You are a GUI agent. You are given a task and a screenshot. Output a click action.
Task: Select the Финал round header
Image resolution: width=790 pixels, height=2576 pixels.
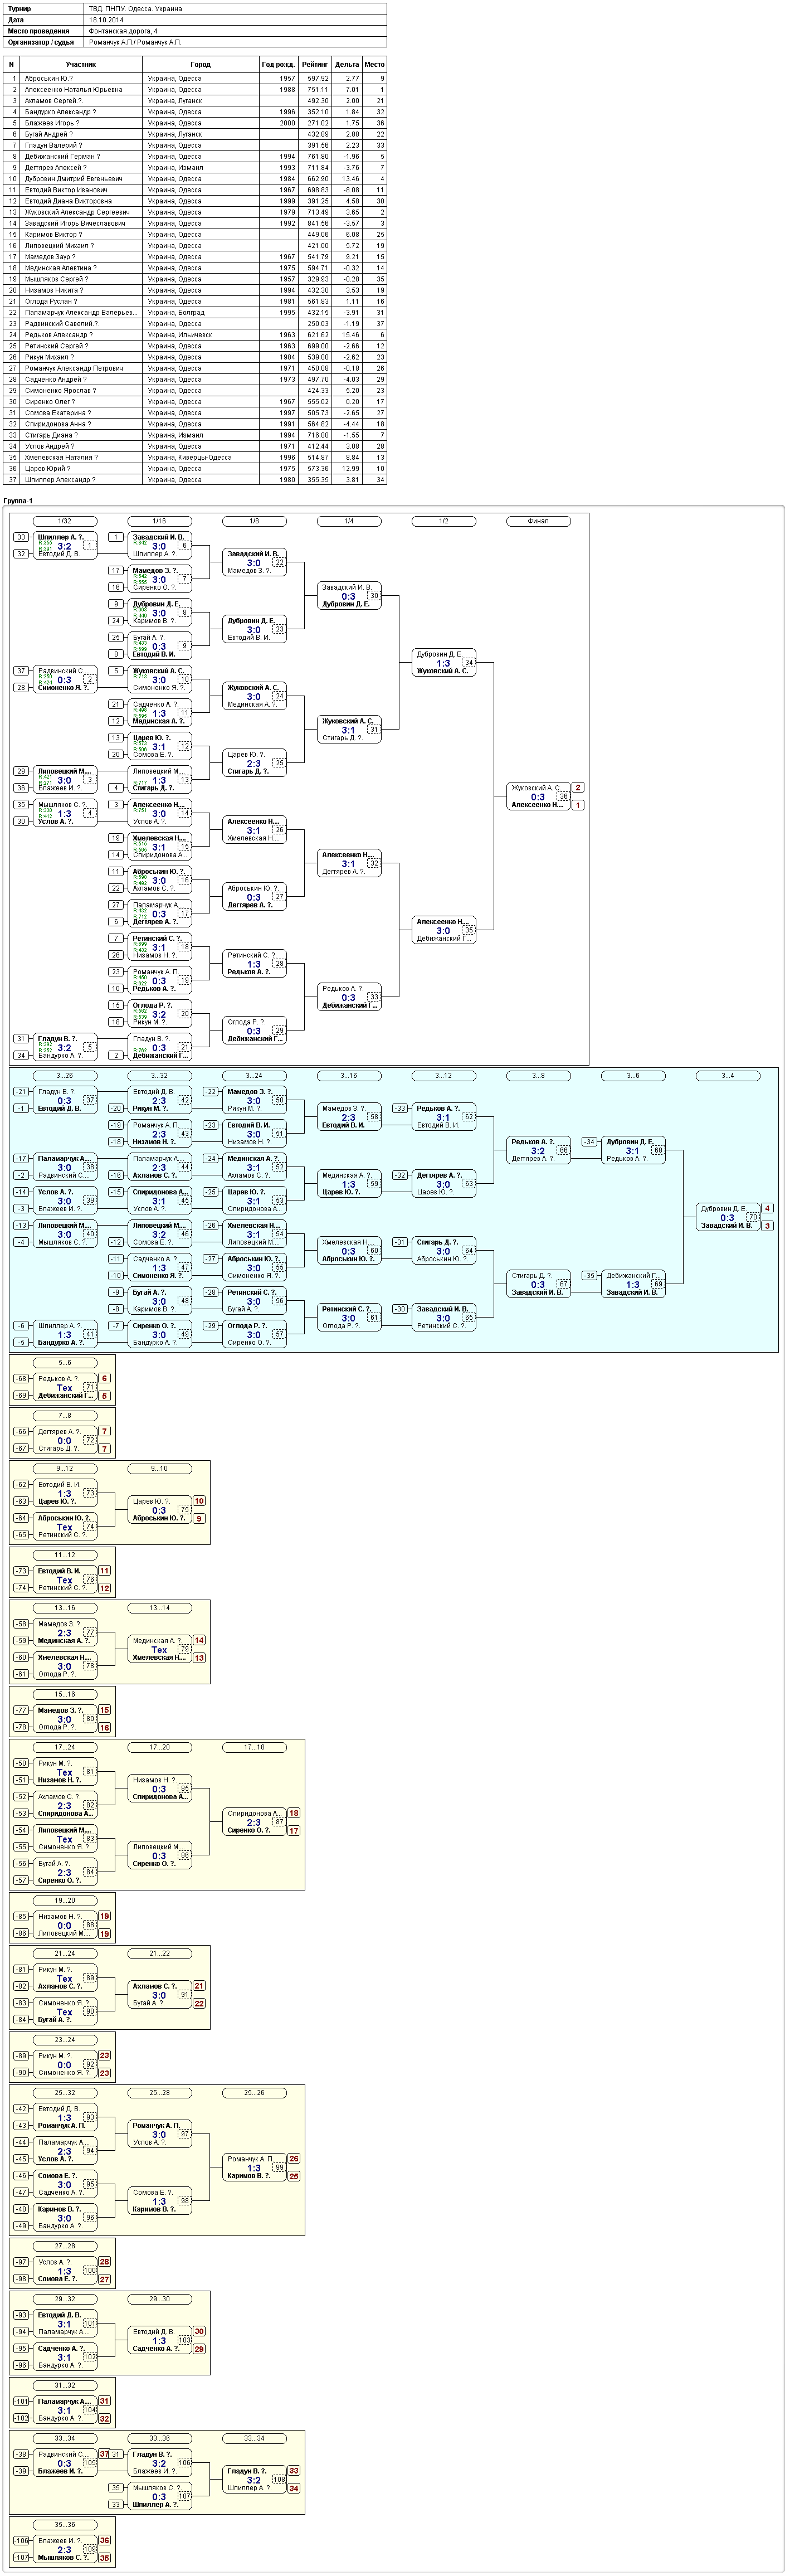(538, 521)
